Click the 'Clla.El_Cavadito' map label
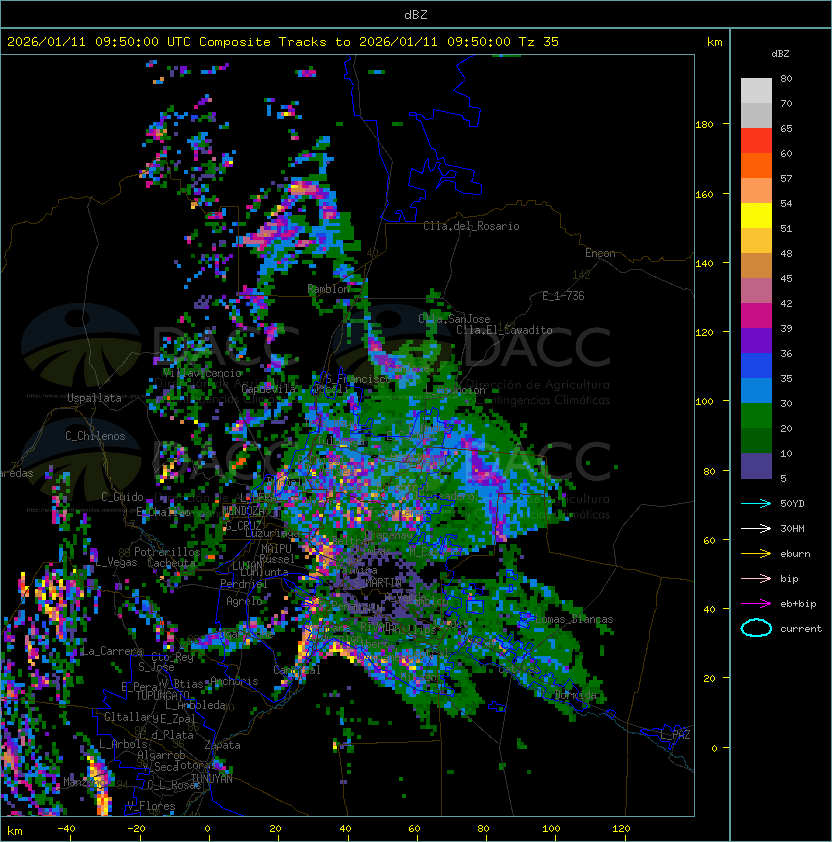This screenshot has width=832, height=842. [x=504, y=330]
